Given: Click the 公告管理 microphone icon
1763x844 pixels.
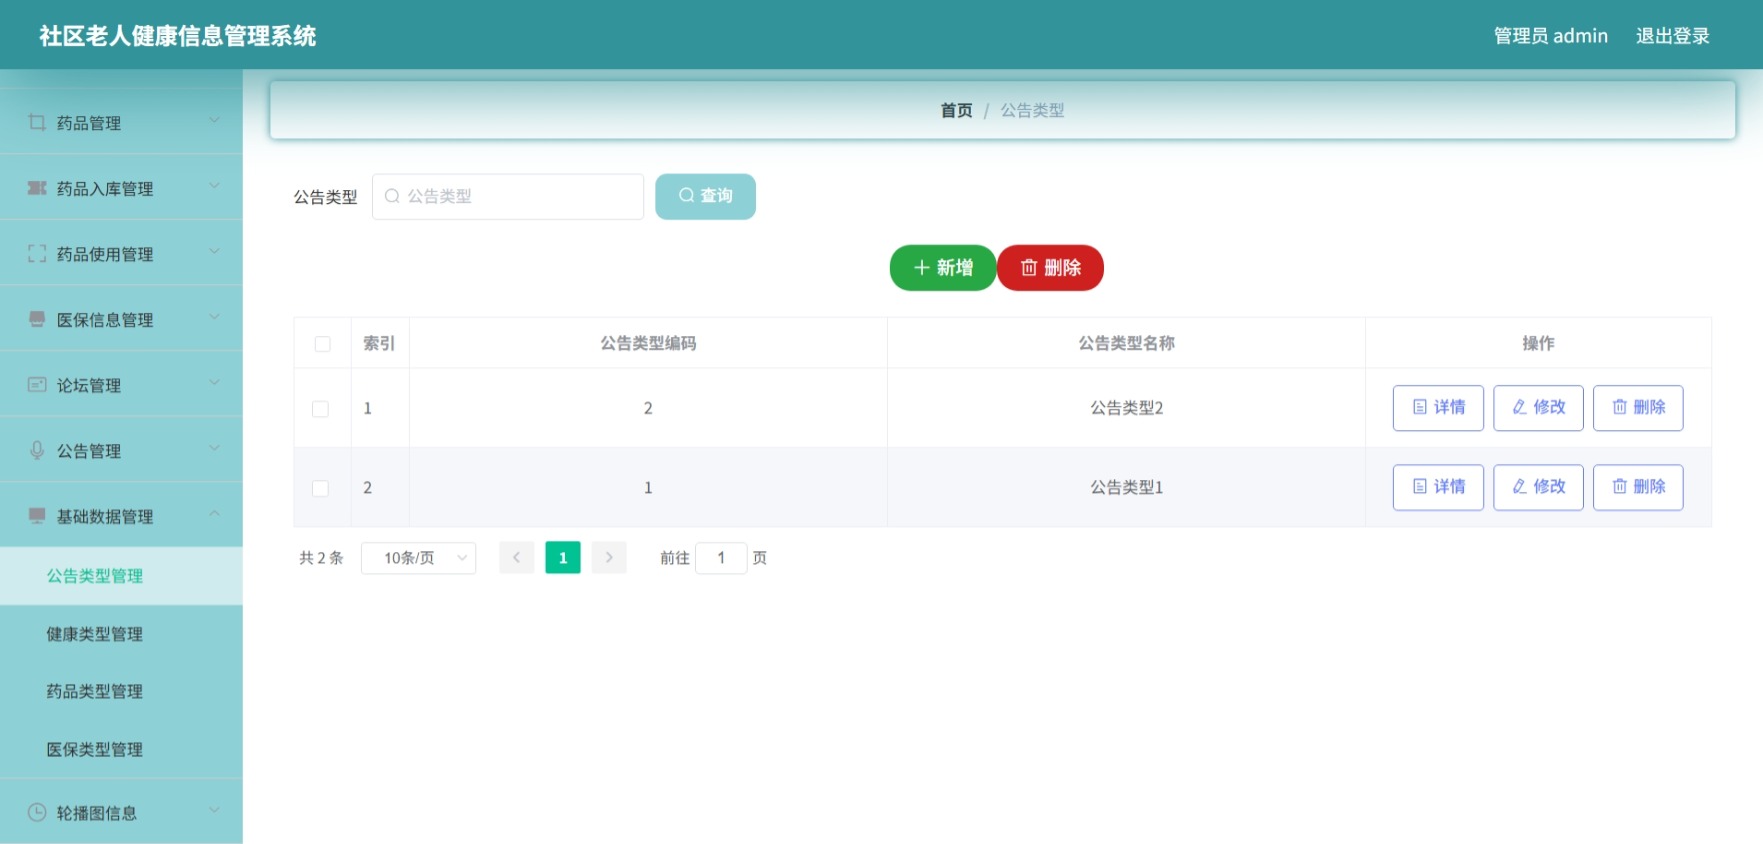Looking at the screenshot, I should (37, 450).
